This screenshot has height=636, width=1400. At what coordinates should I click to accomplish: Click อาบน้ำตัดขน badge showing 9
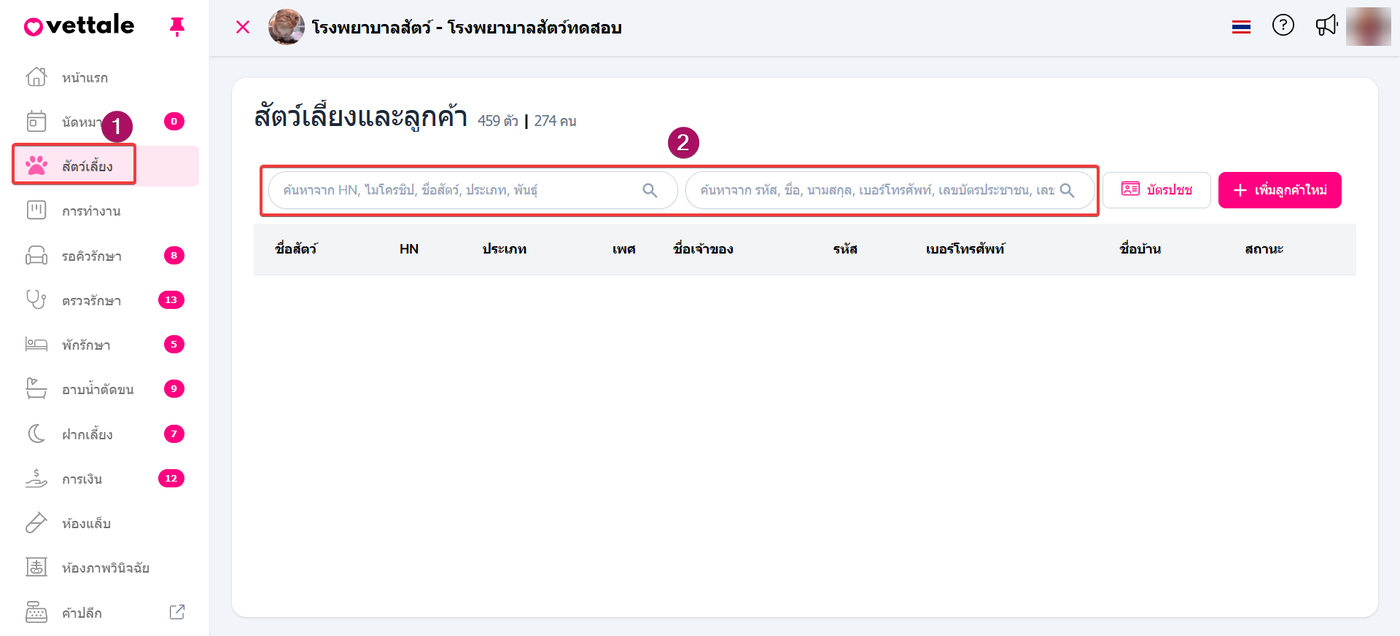click(x=174, y=389)
